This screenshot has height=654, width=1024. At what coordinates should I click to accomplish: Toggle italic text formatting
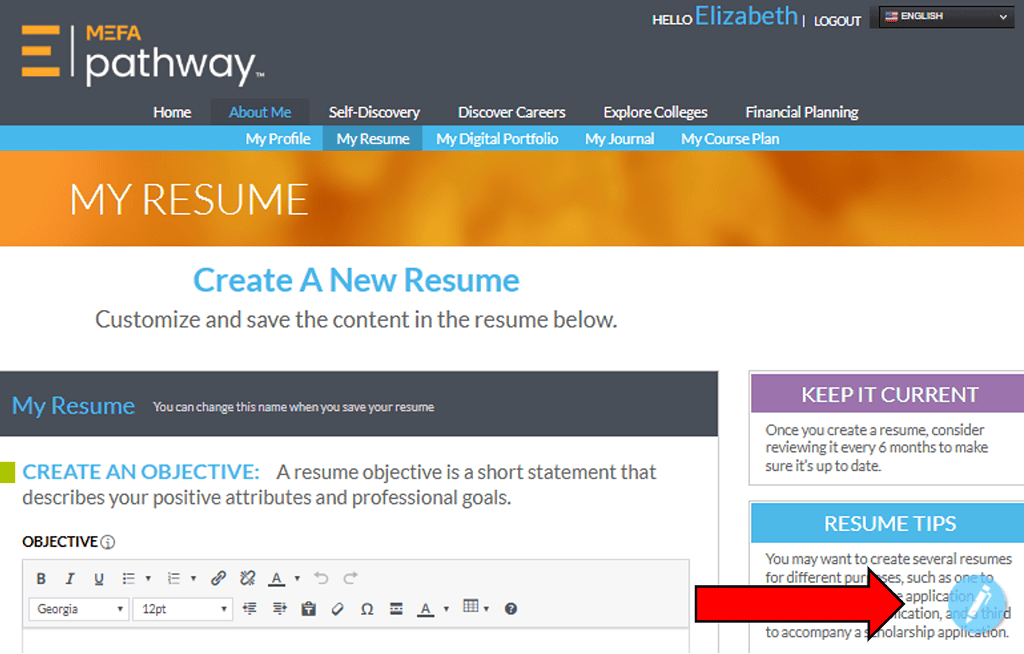70,578
